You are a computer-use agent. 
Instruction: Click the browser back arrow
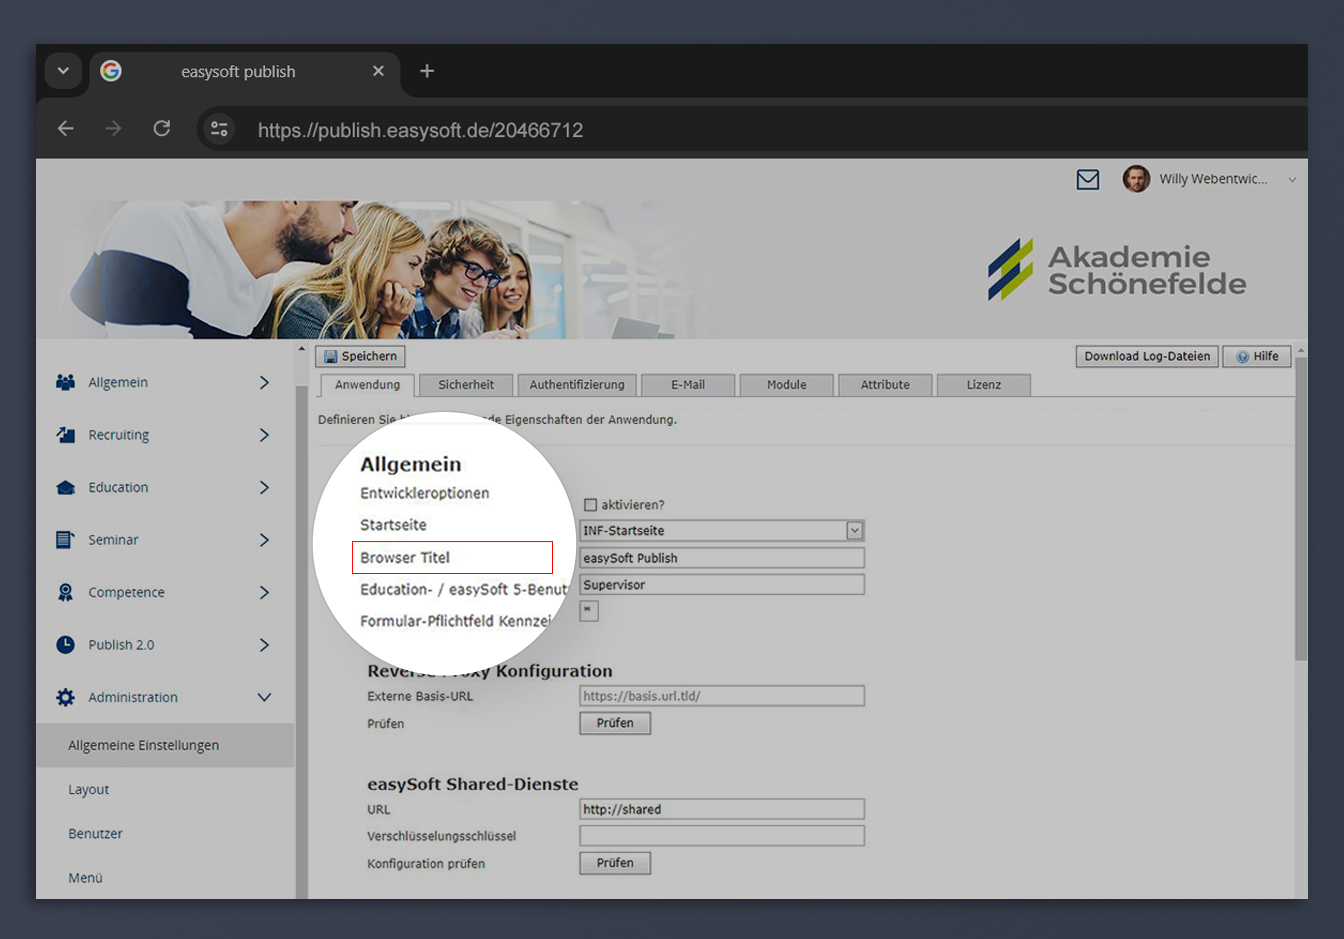tap(66, 129)
